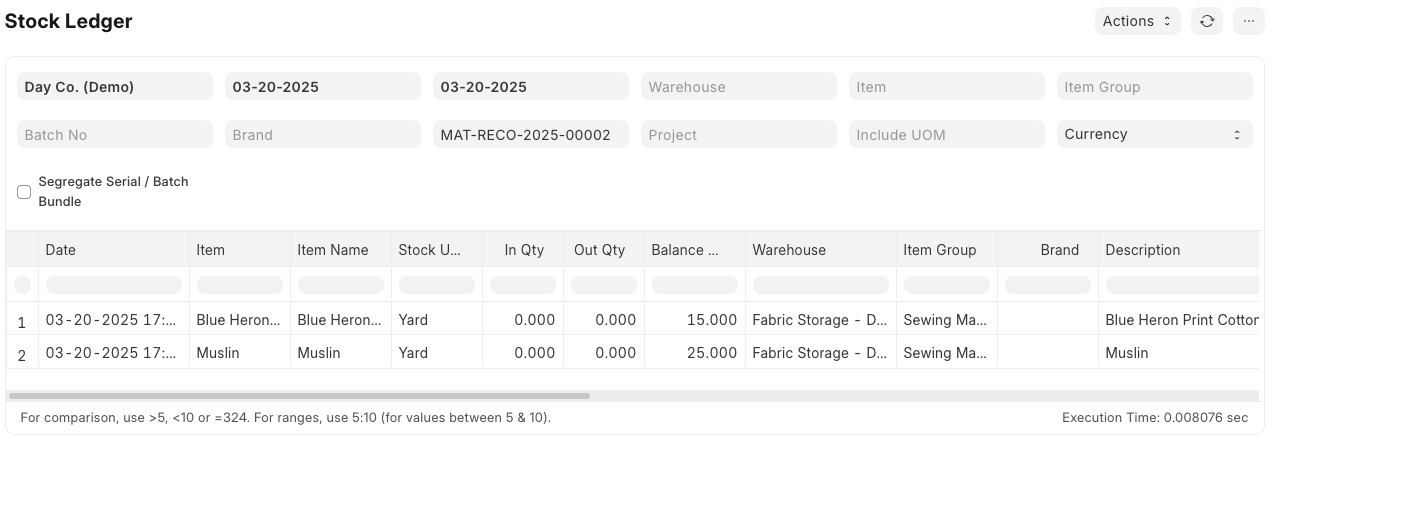Click the Brand filter field
1426x529 pixels.
coord(322,135)
